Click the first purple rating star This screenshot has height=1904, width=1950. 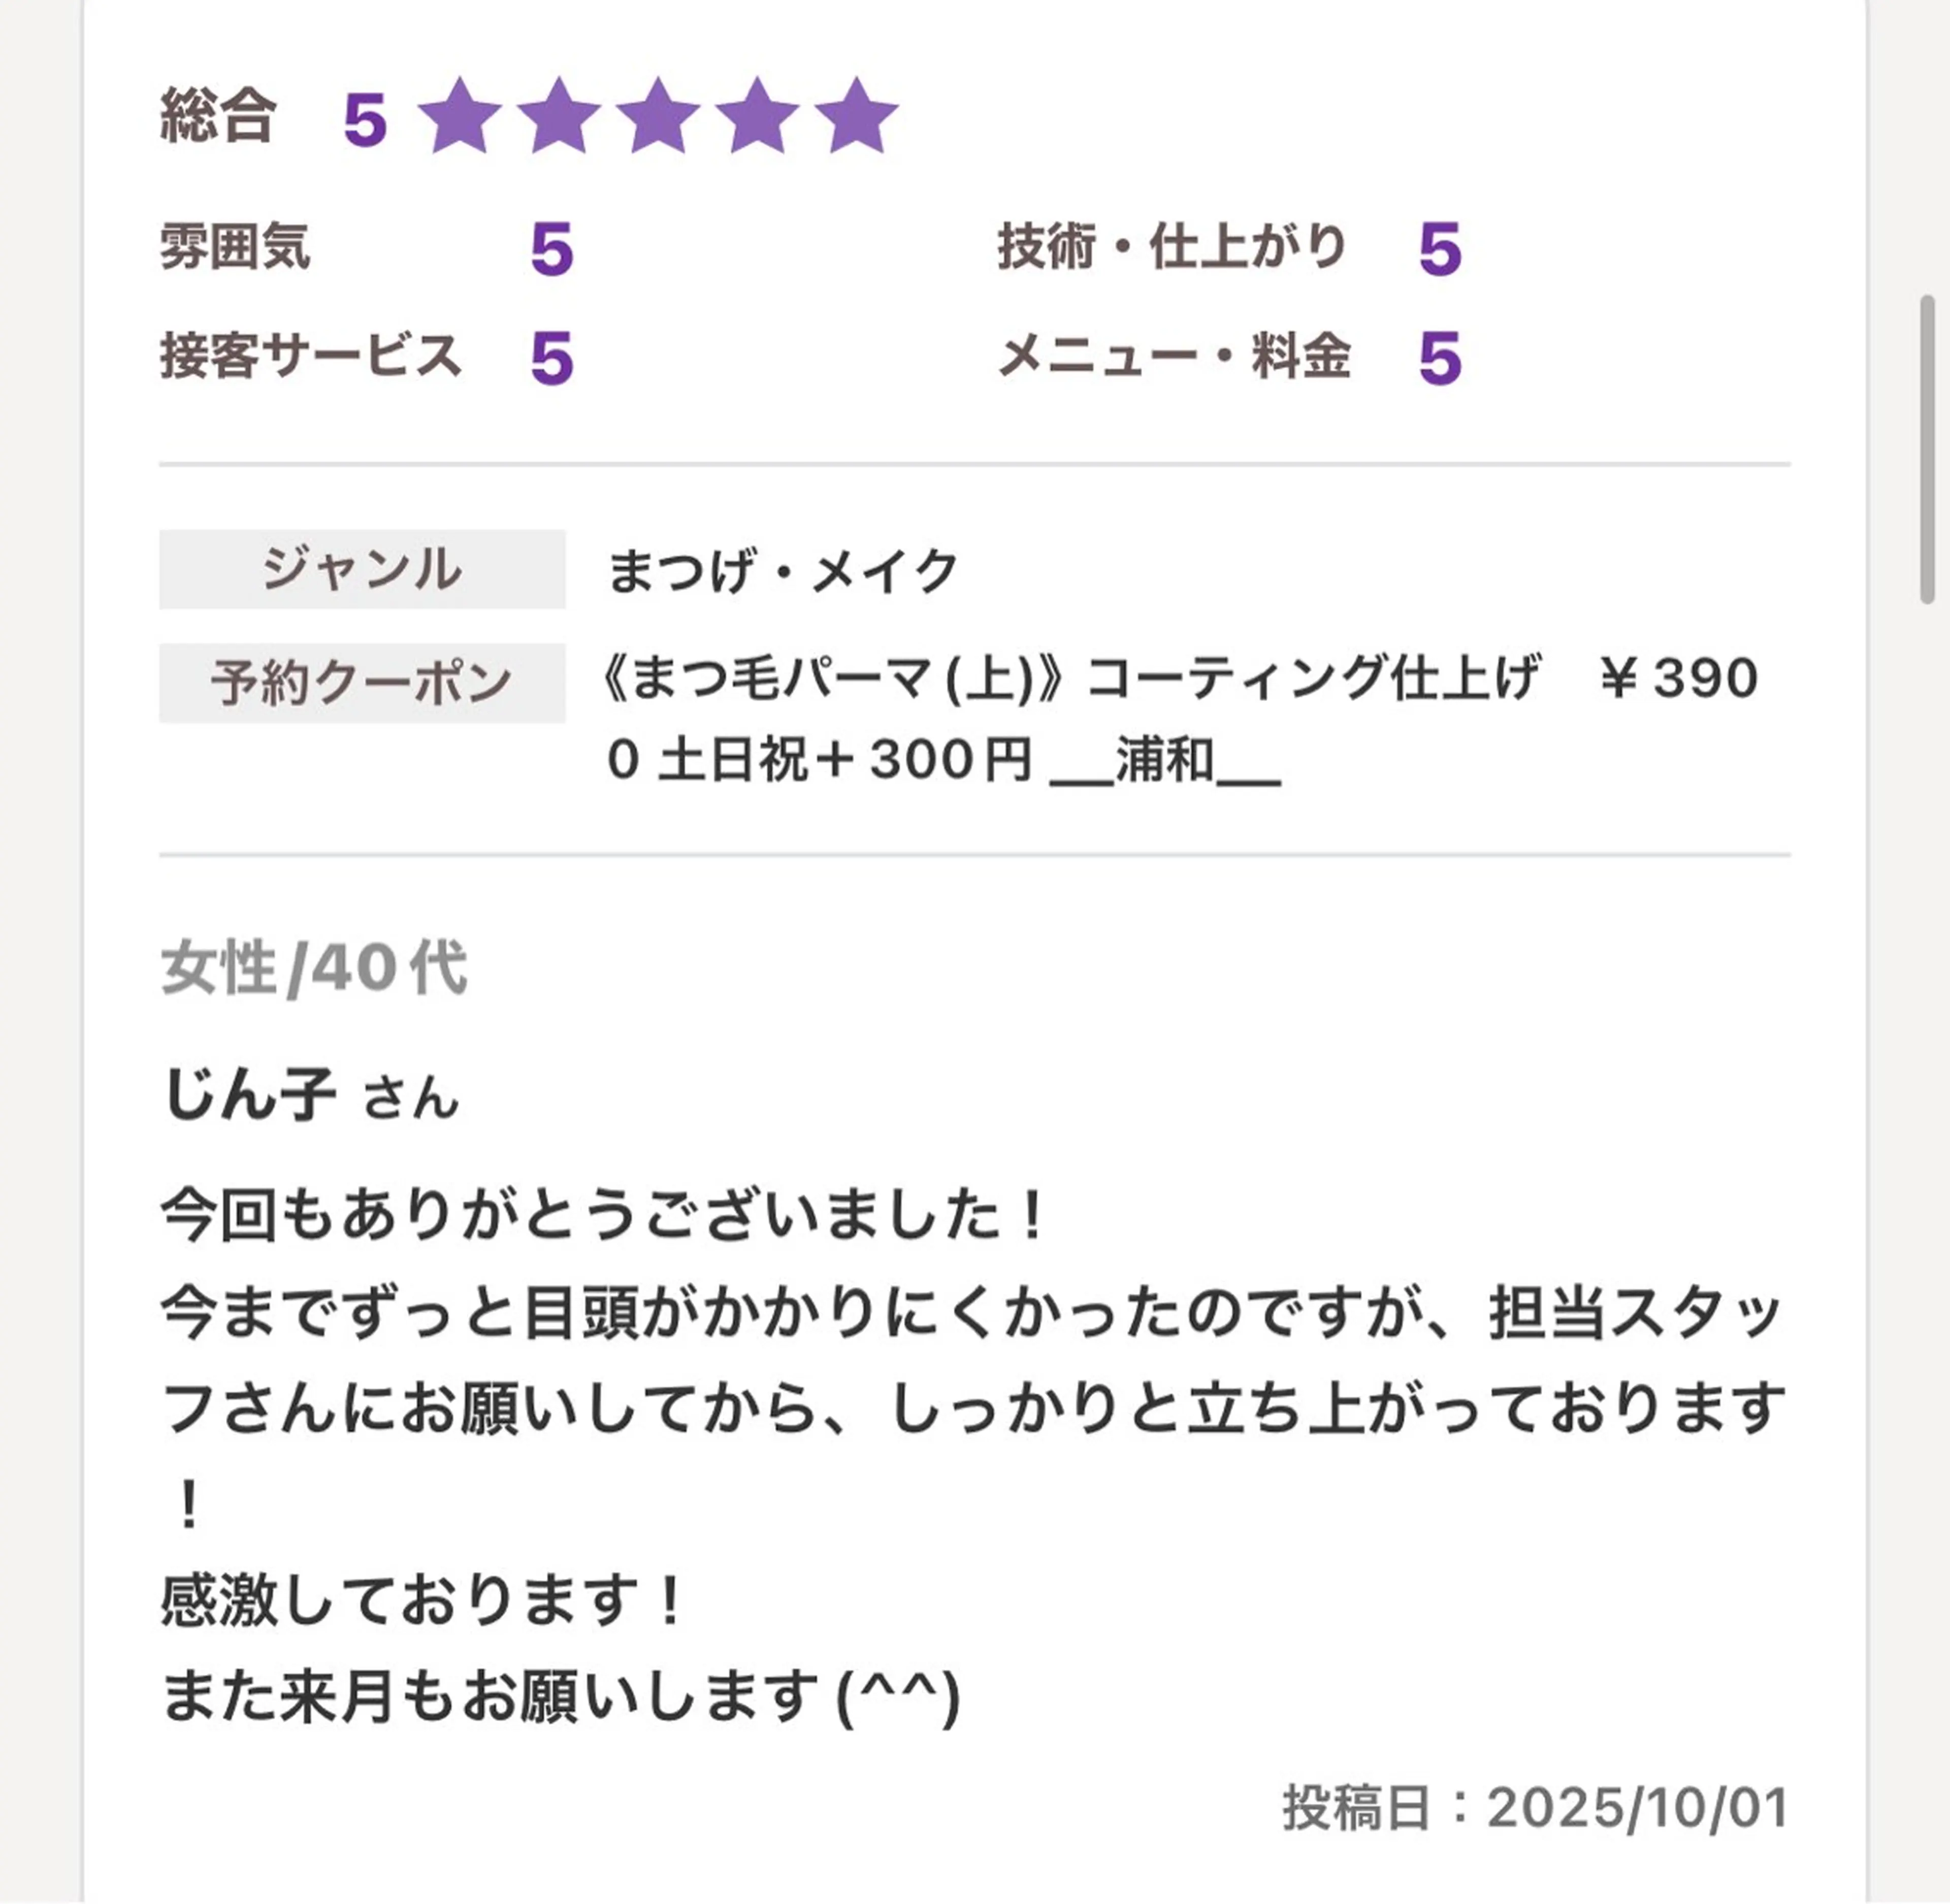click(x=459, y=117)
